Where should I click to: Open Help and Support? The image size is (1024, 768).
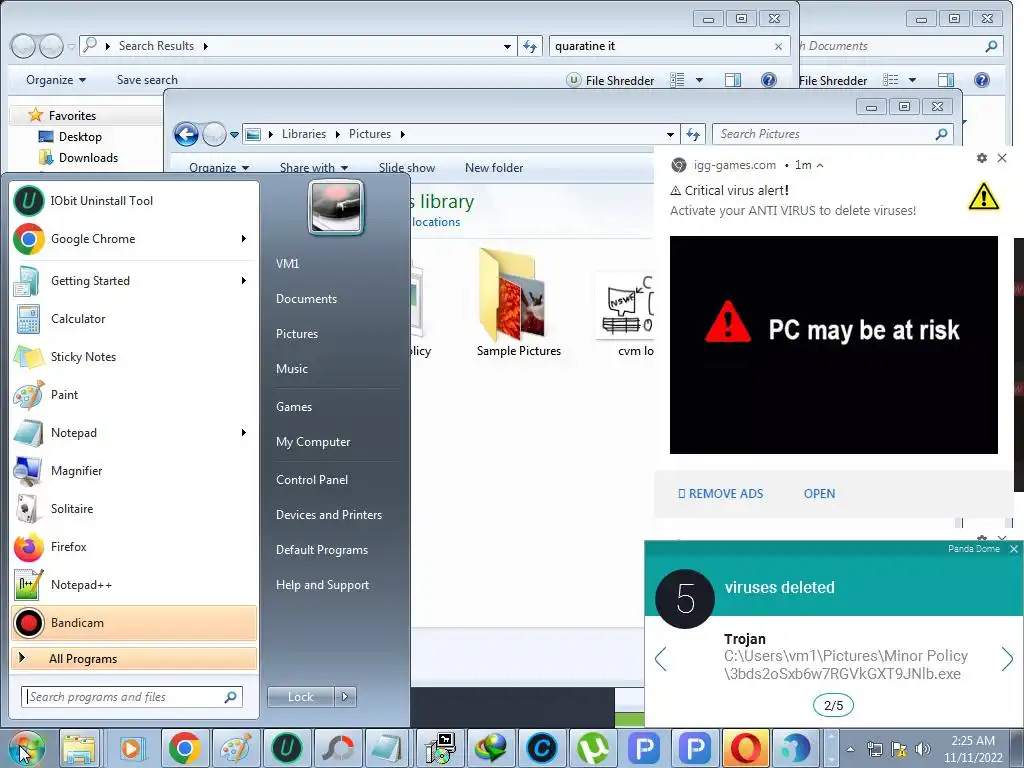[x=322, y=585]
